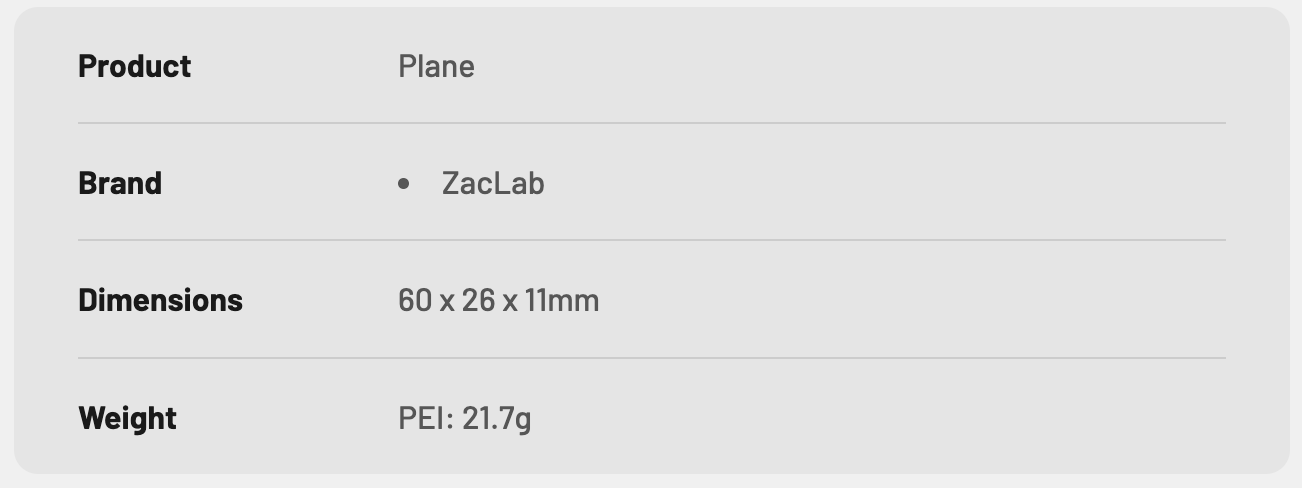Screen dimensions: 1302x488
Task: Select the 60 x 26 x 11mm text
Action: tap(498, 300)
